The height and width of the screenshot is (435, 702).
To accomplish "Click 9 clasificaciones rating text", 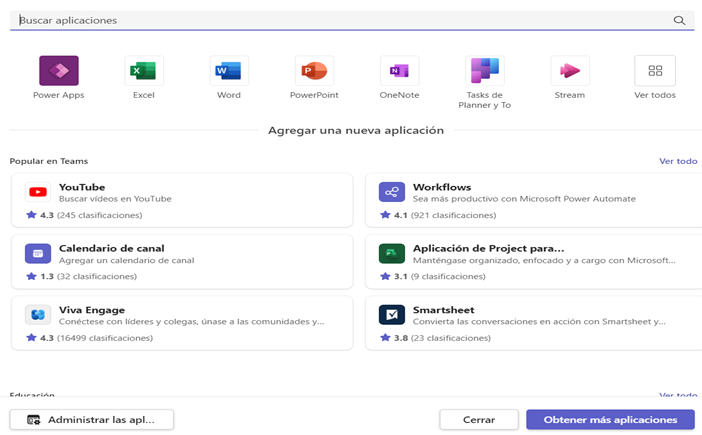I will click(448, 277).
